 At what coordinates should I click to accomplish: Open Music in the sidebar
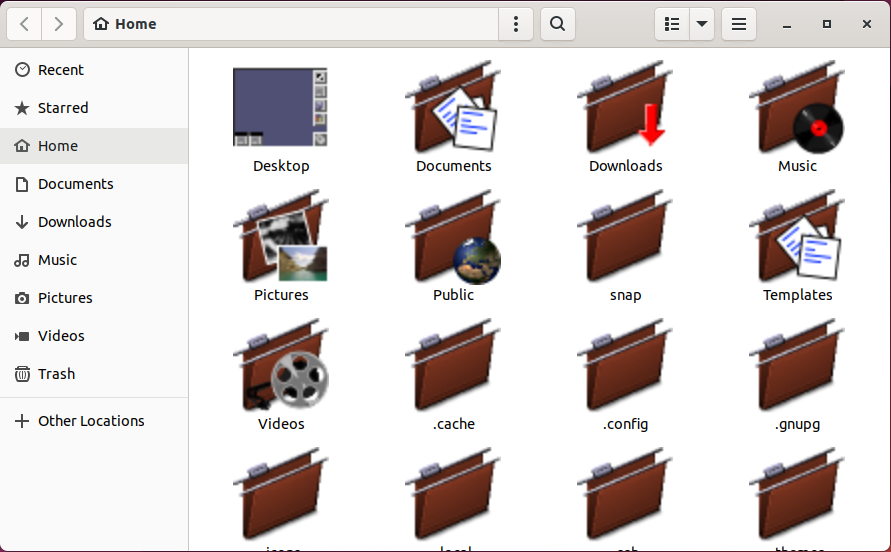(94, 260)
